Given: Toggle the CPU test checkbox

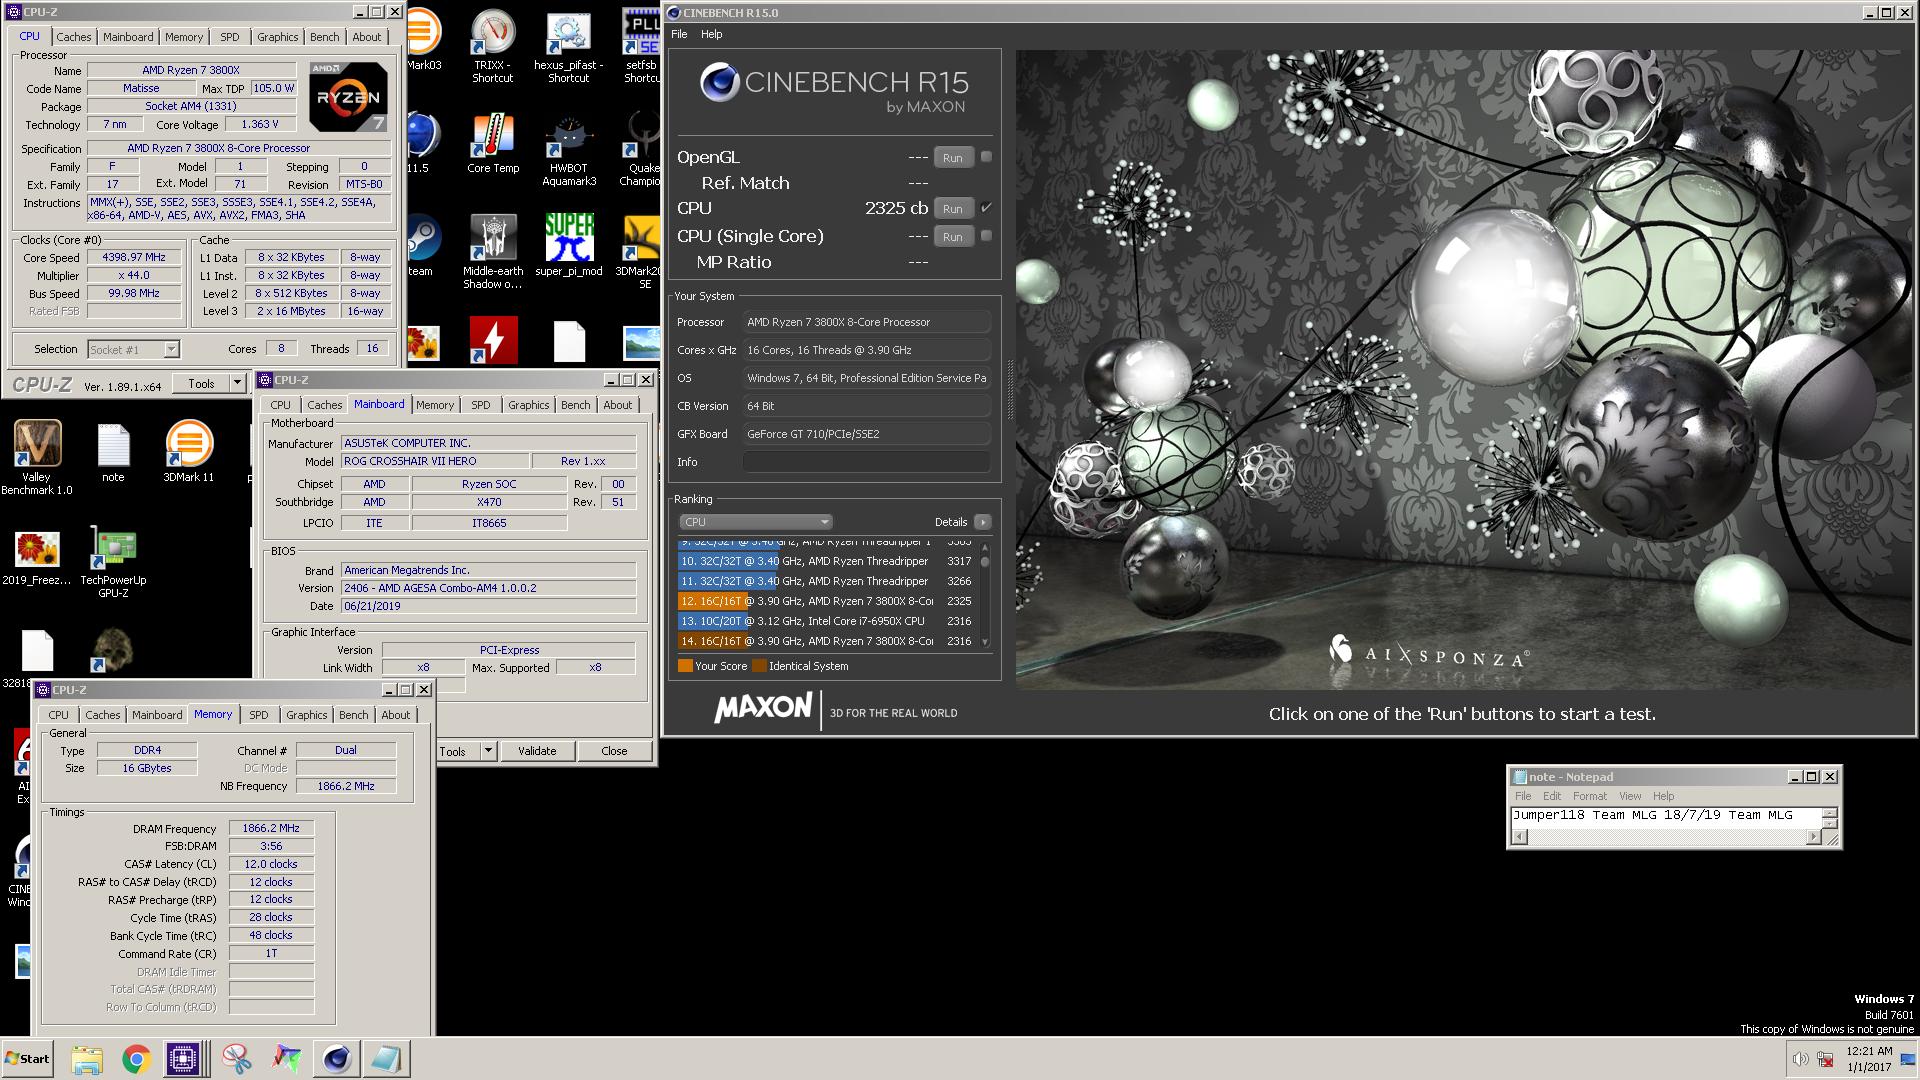Looking at the screenshot, I should (986, 208).
